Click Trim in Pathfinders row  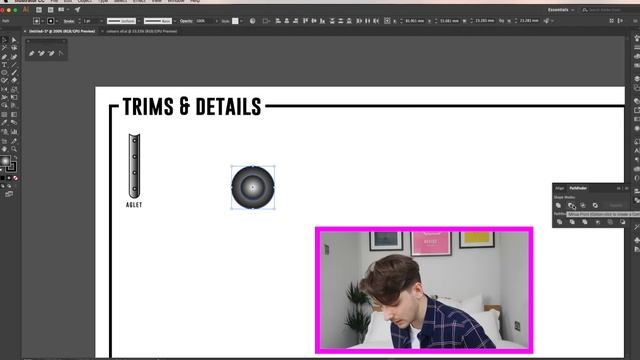click(572, 222)
